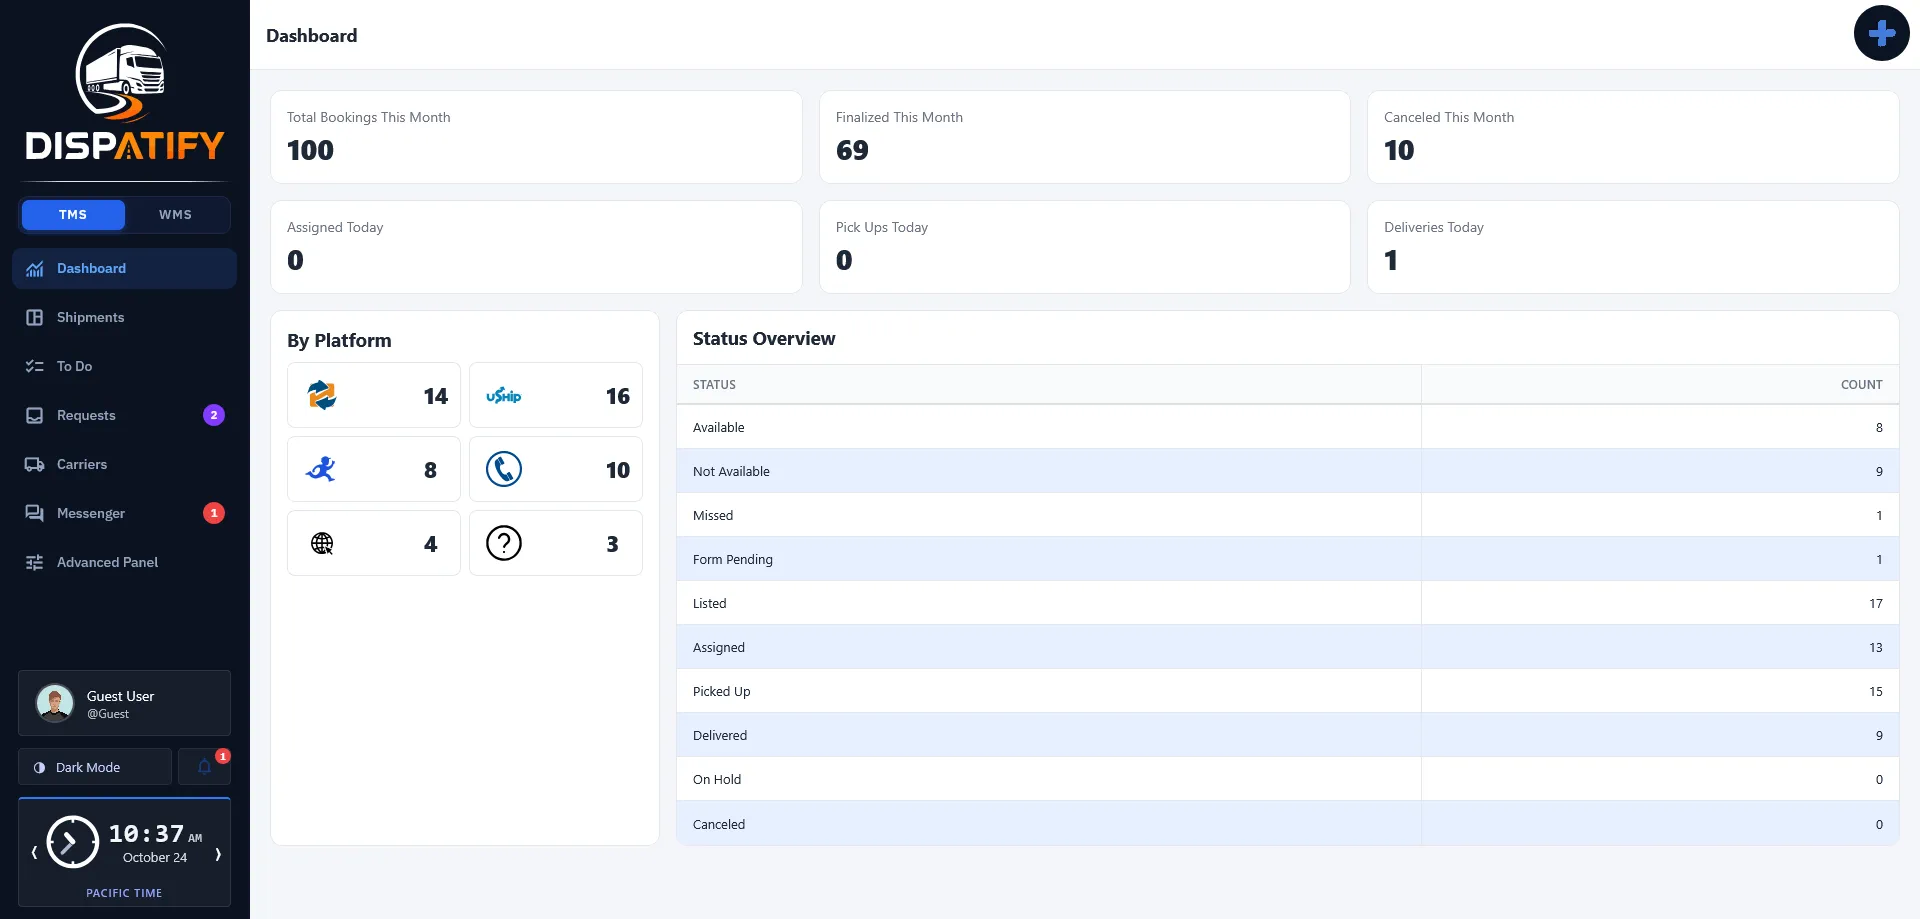Screen dimensions: 1920x919
Task: Click Canceled This Month card
Action: (x=1633, y=137)
